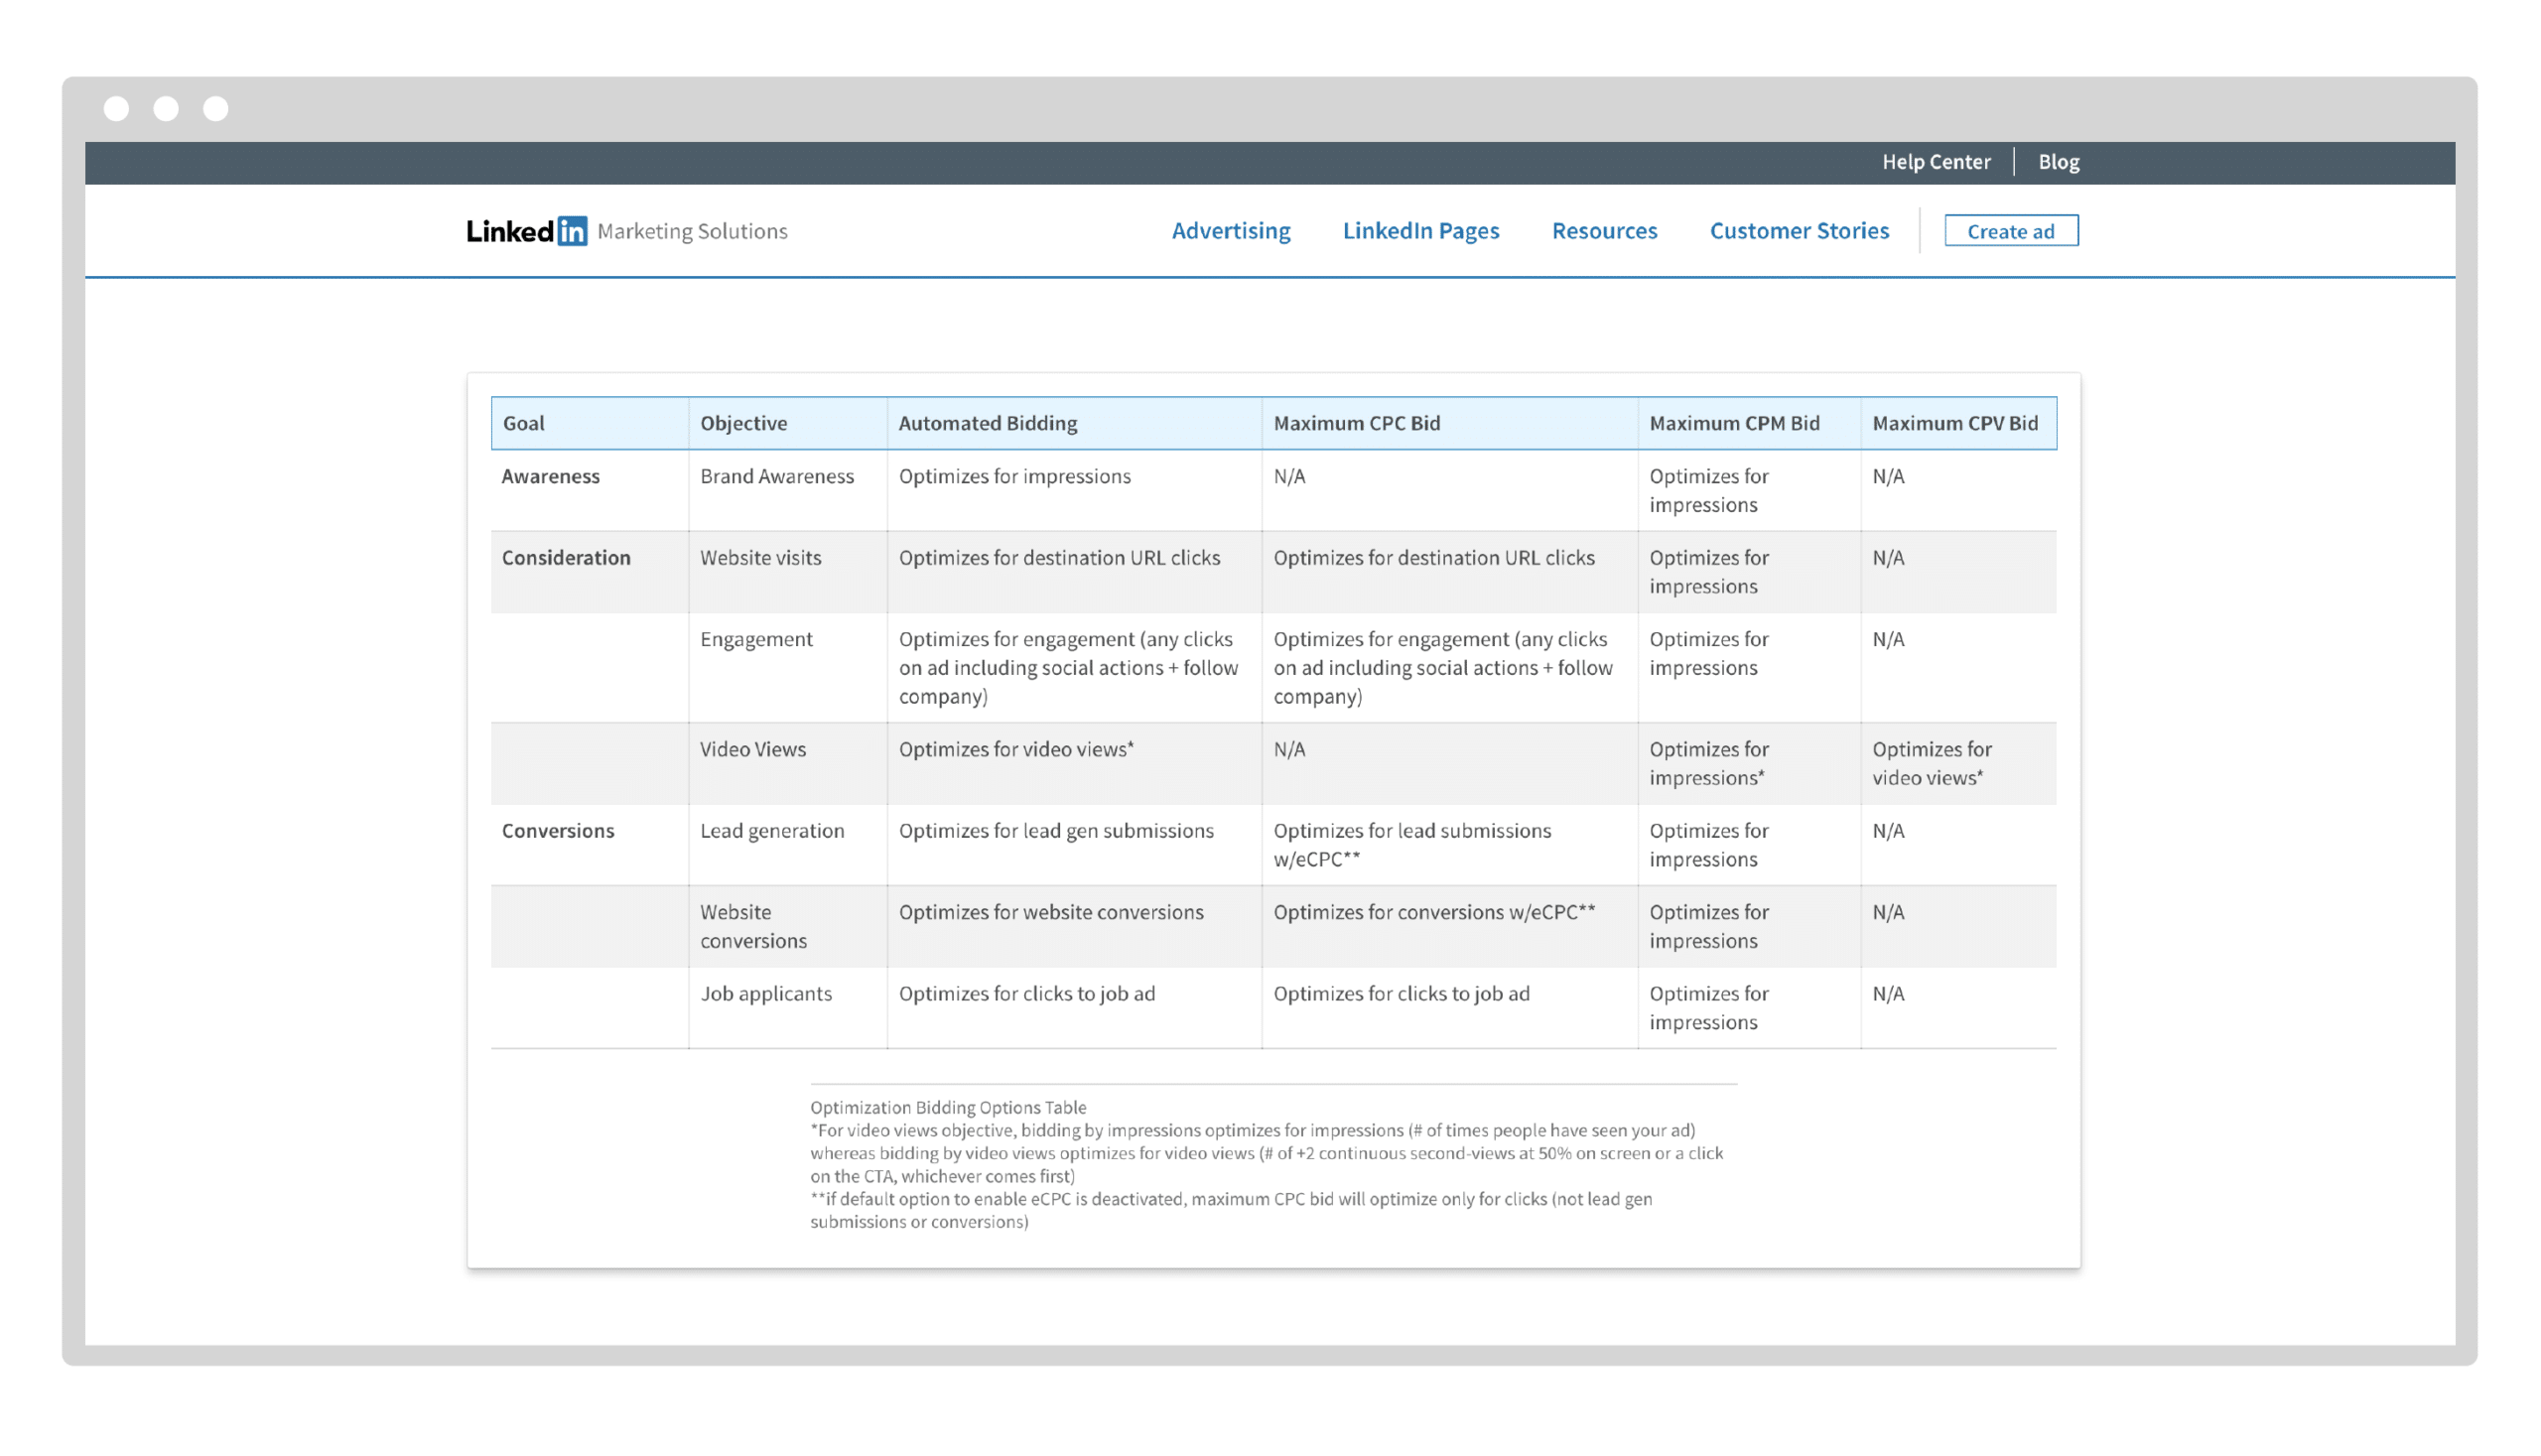Click the Maximum CPC Bid header
This screenshot has width=2541, height=1456.
pos(1356,423)
